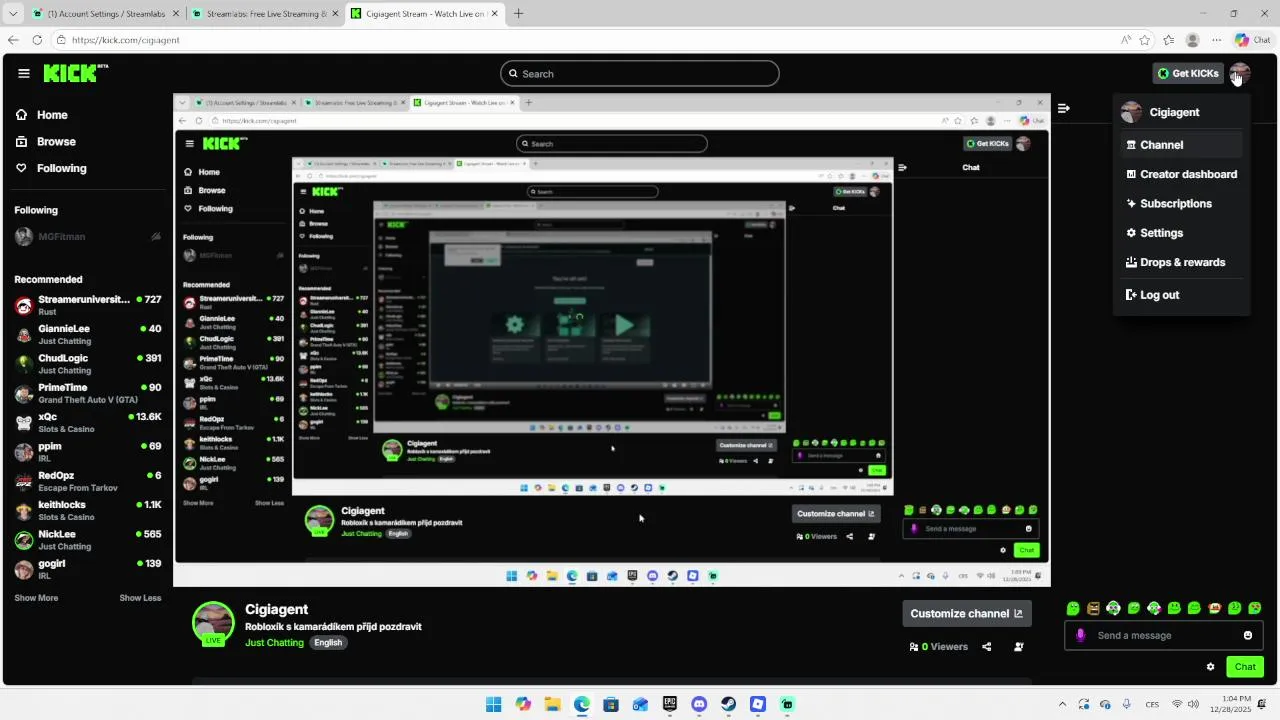This screenshot has height=720, width=1280.
Task: Open gogirl recommended channel
Action: coord(87,569)
